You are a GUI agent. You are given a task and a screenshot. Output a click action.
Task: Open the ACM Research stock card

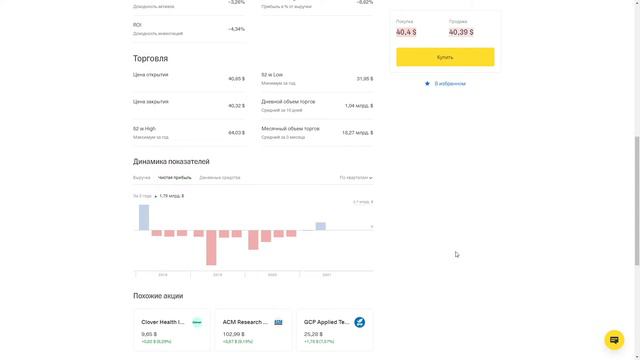pyautogui.click(x=253, y=330)
